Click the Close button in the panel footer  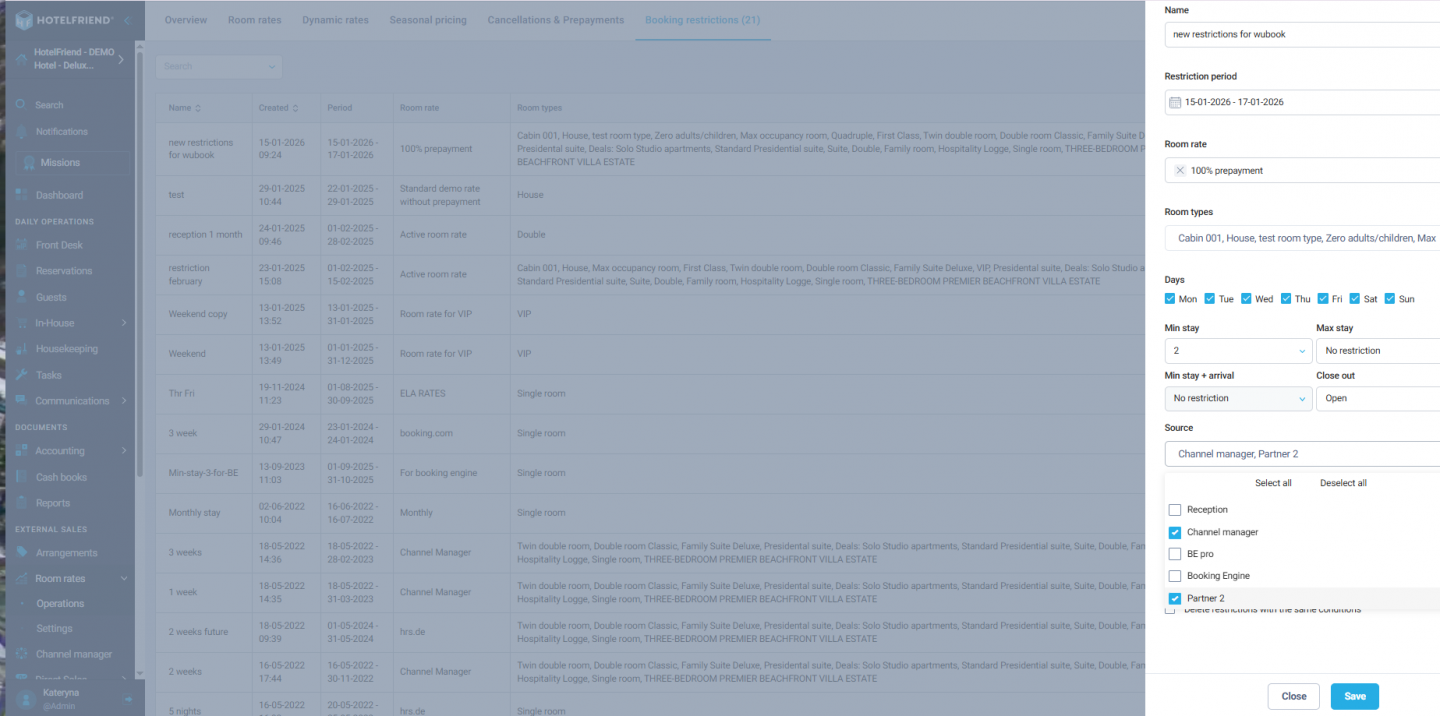tap(1293, 696)
